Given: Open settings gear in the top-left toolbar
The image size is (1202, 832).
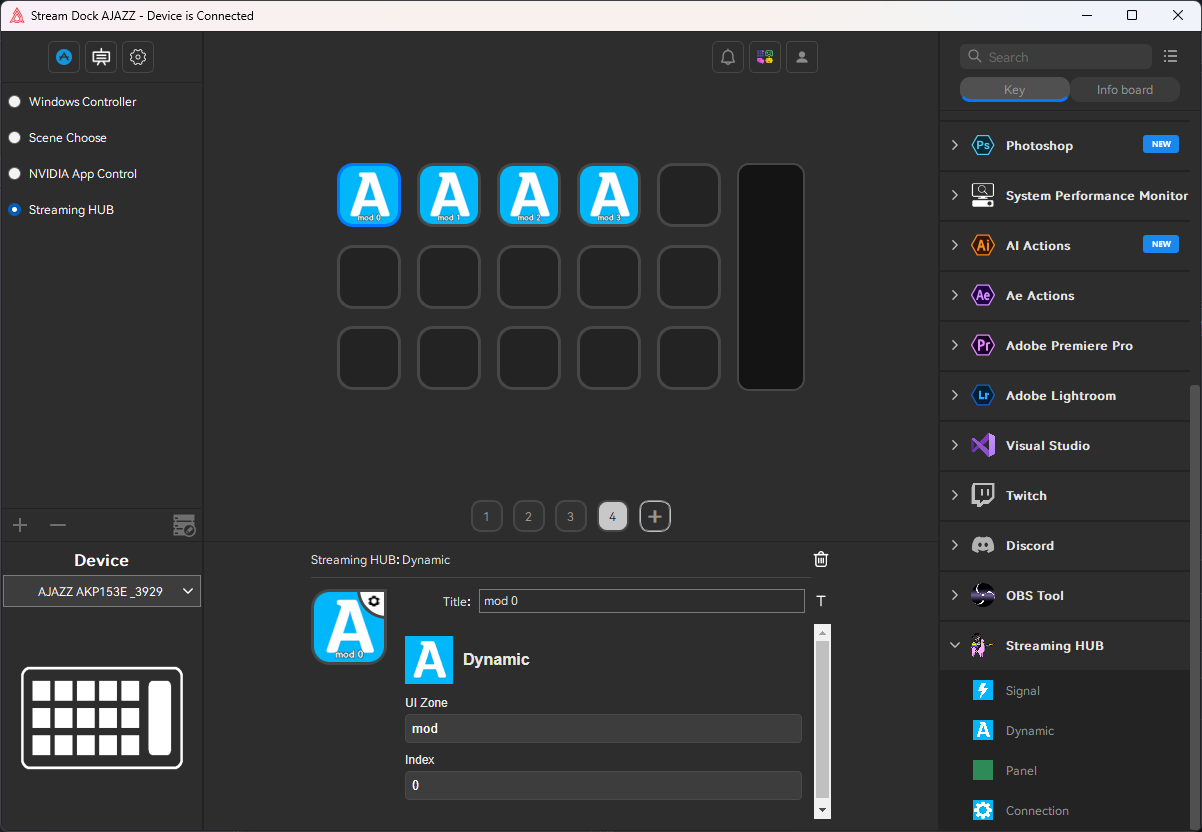Looking at the screenshot, I should [x=138, y=57].
